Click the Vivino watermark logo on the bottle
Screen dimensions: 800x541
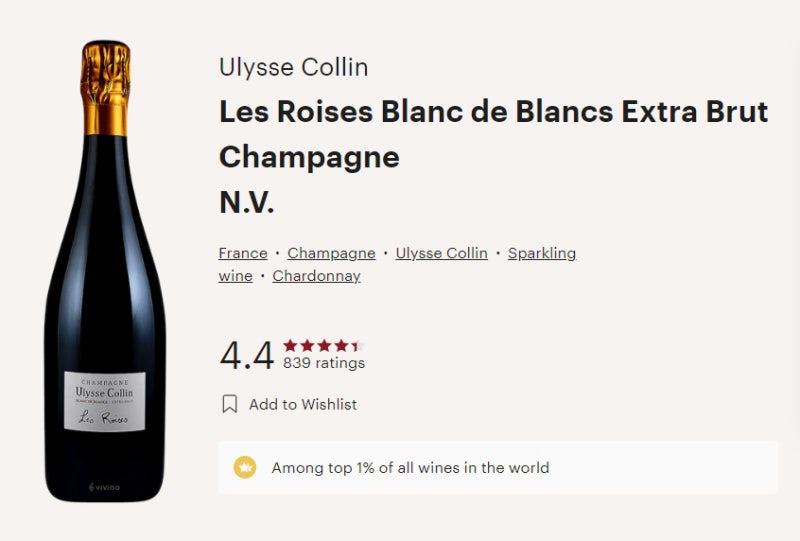(x=105, y=487)
